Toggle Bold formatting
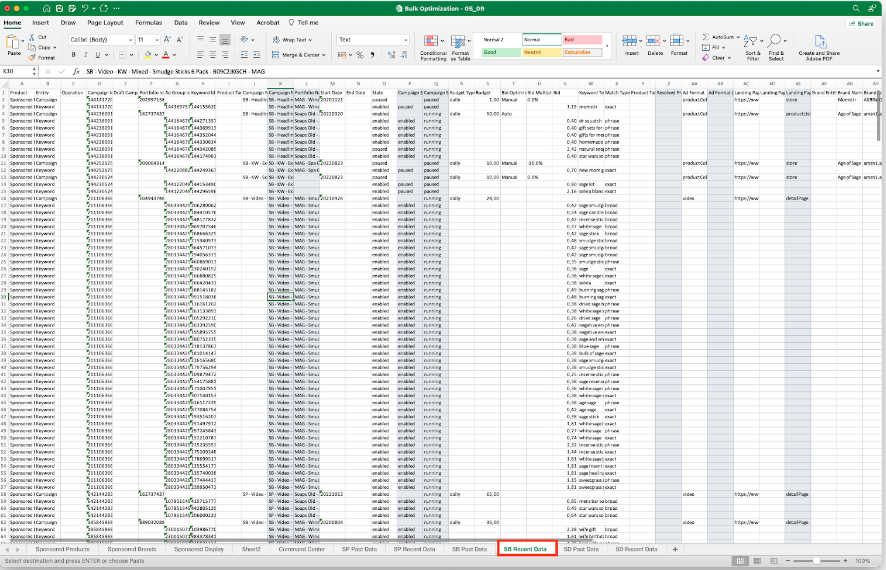The height and width of the screenshot is (570, 886). pyautogui.click(x=75, y=56)
